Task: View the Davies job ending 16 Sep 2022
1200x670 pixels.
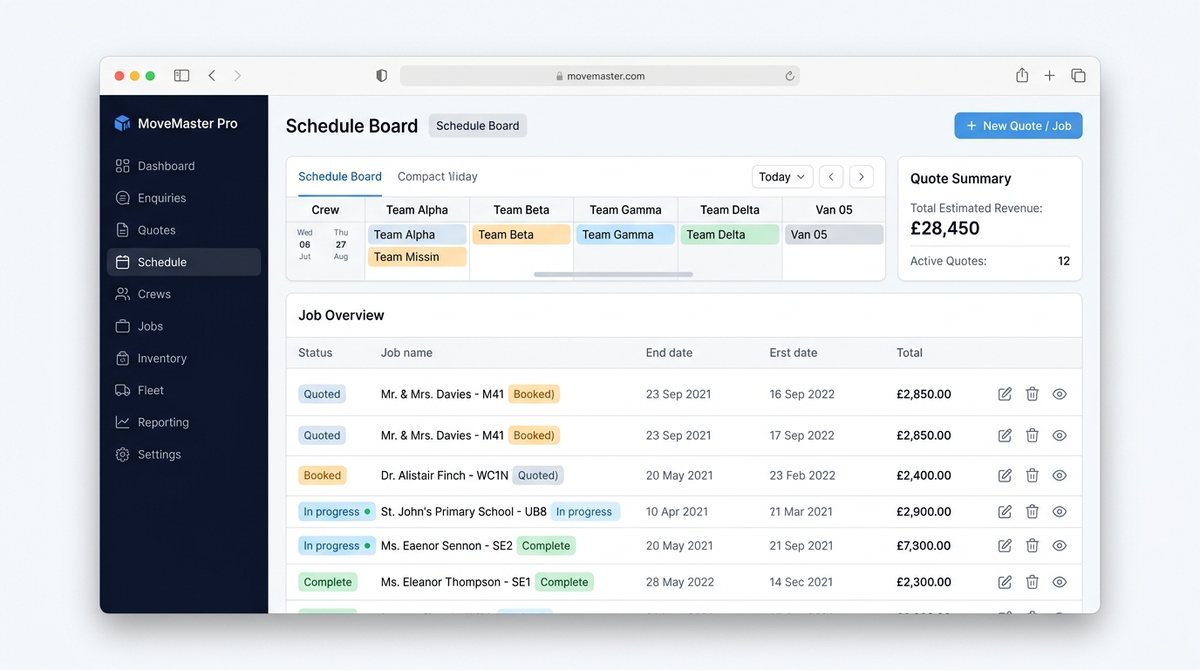Action: tap(1060, 394)
